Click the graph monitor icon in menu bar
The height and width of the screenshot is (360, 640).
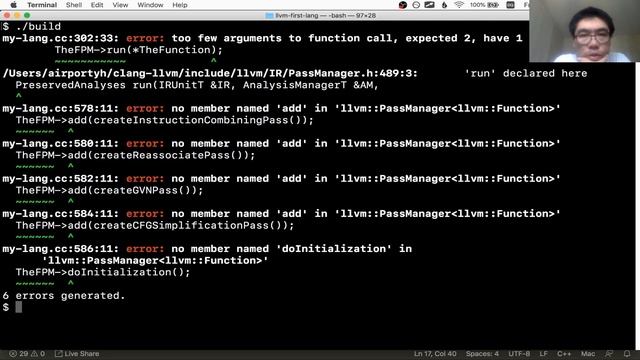click(429, 5)
